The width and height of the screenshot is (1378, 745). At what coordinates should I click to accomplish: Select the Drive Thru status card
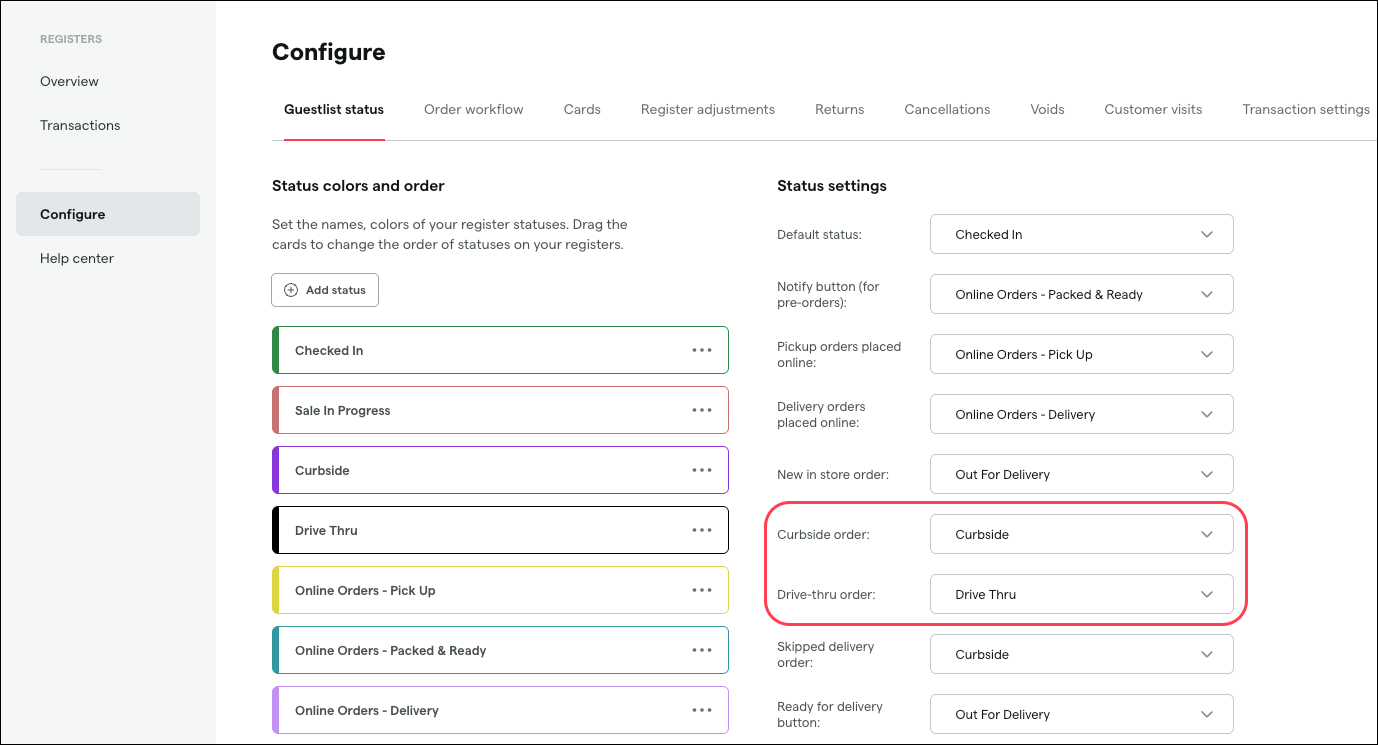480,530
